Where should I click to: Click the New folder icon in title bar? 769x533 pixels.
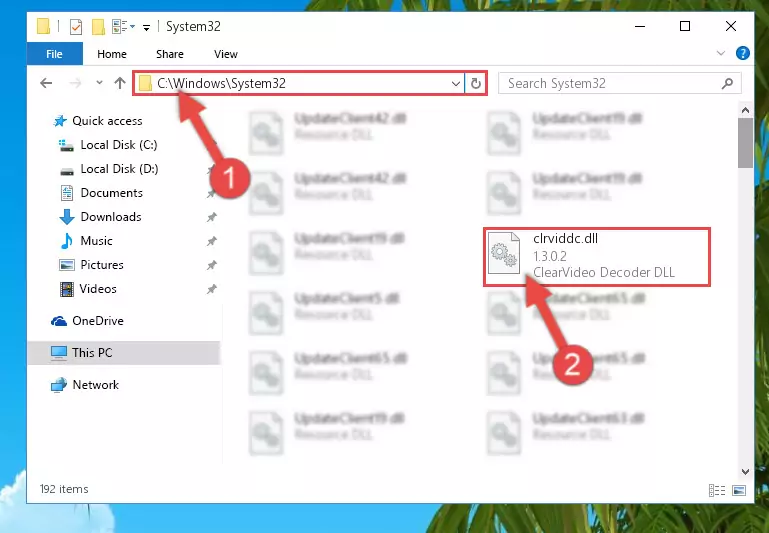click(x=98, y=26)
